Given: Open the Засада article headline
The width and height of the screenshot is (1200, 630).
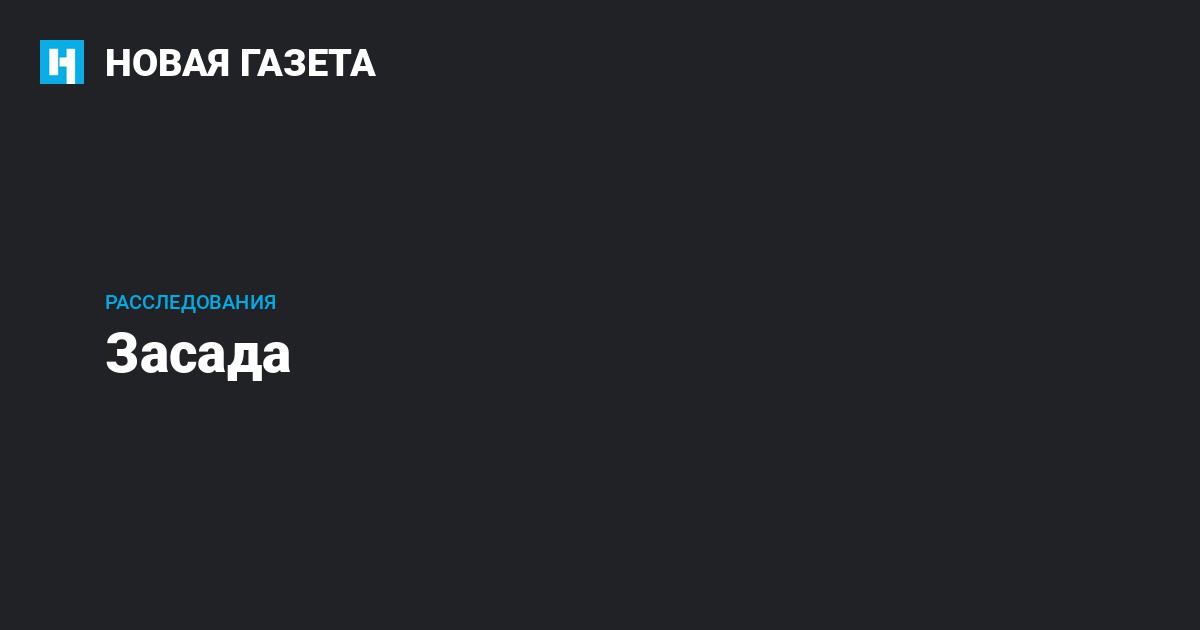Looking at the screenshot, I should 198,354.
